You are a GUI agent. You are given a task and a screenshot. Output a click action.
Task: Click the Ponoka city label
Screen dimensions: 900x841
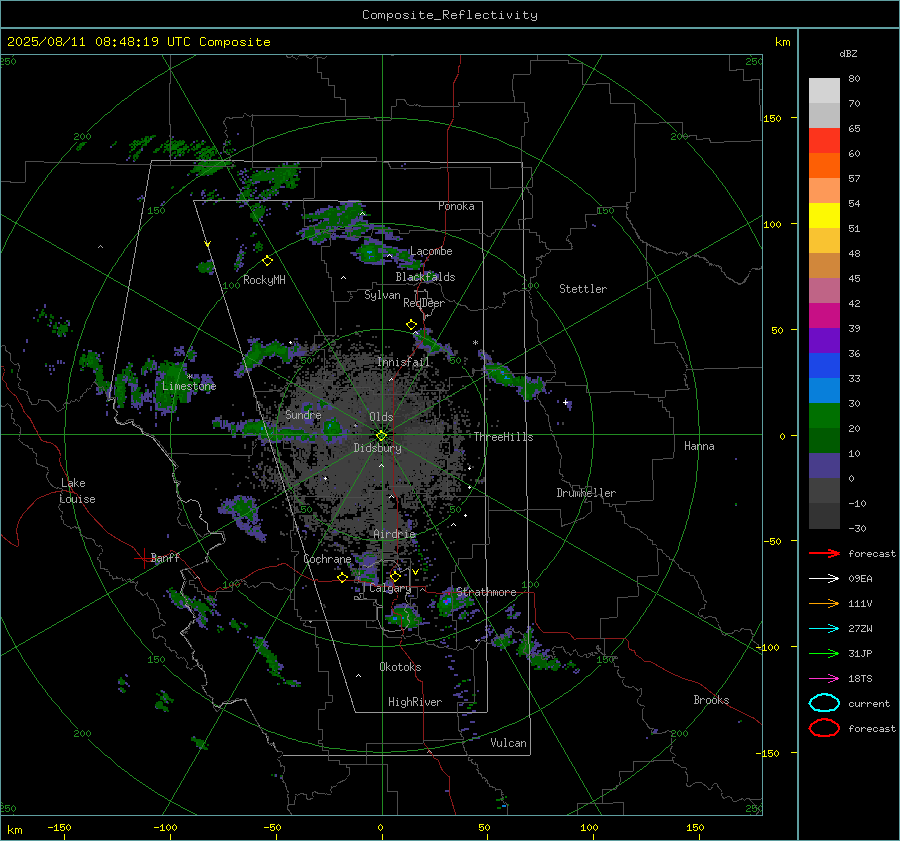[x=456, y=206]
